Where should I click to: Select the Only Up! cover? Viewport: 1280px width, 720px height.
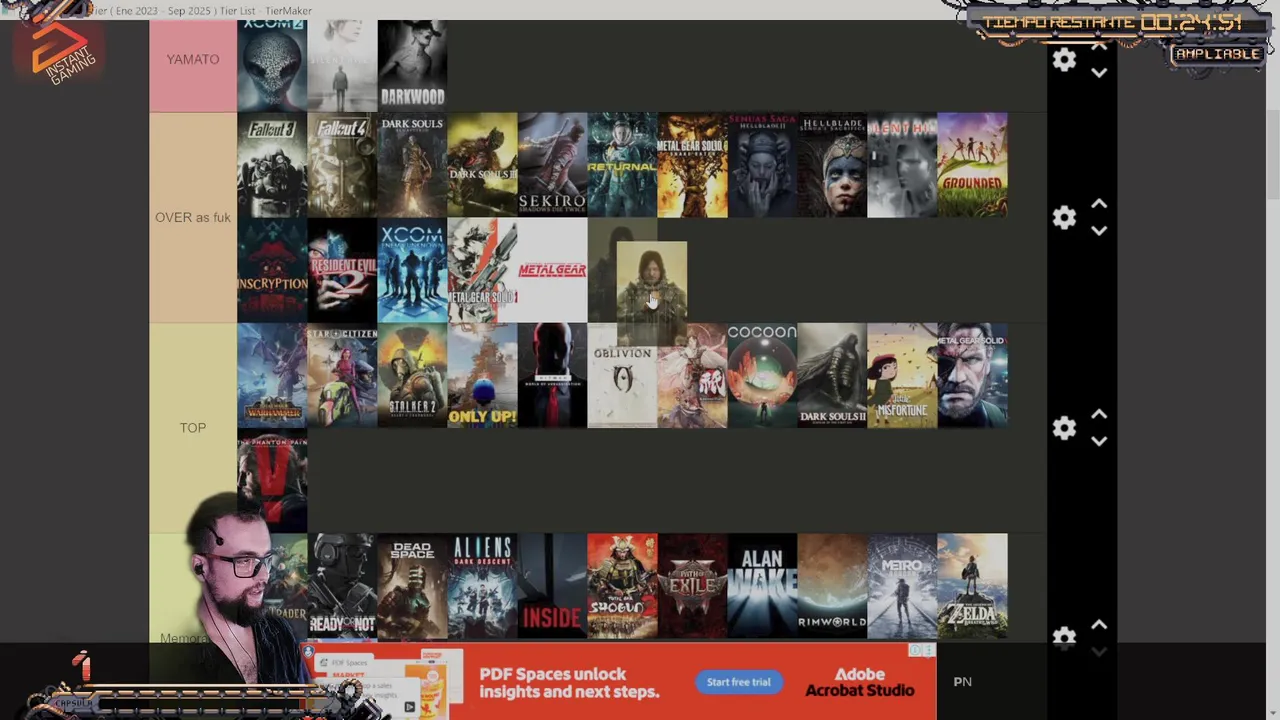coord(482,375)
